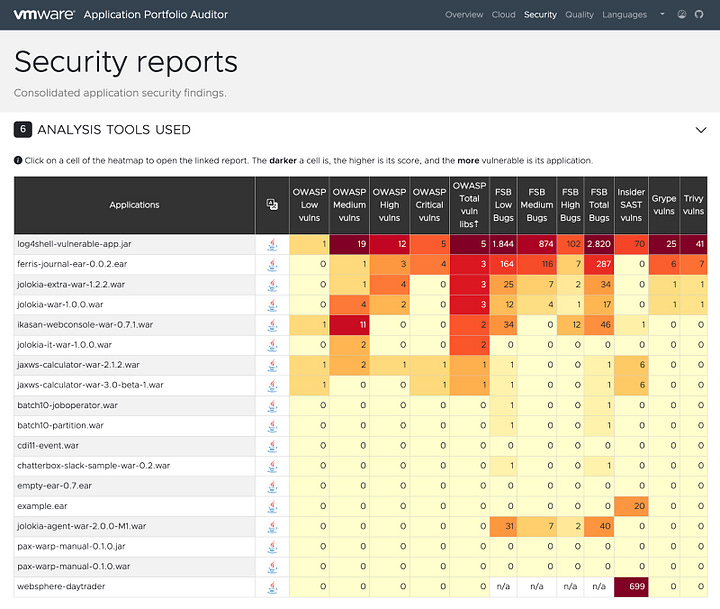Image resolution: width=720 pixels, height=609 pixels.
Task: Click Java icon for jolokia-war-1.0.0.war
Action: [x=272, y=305]
